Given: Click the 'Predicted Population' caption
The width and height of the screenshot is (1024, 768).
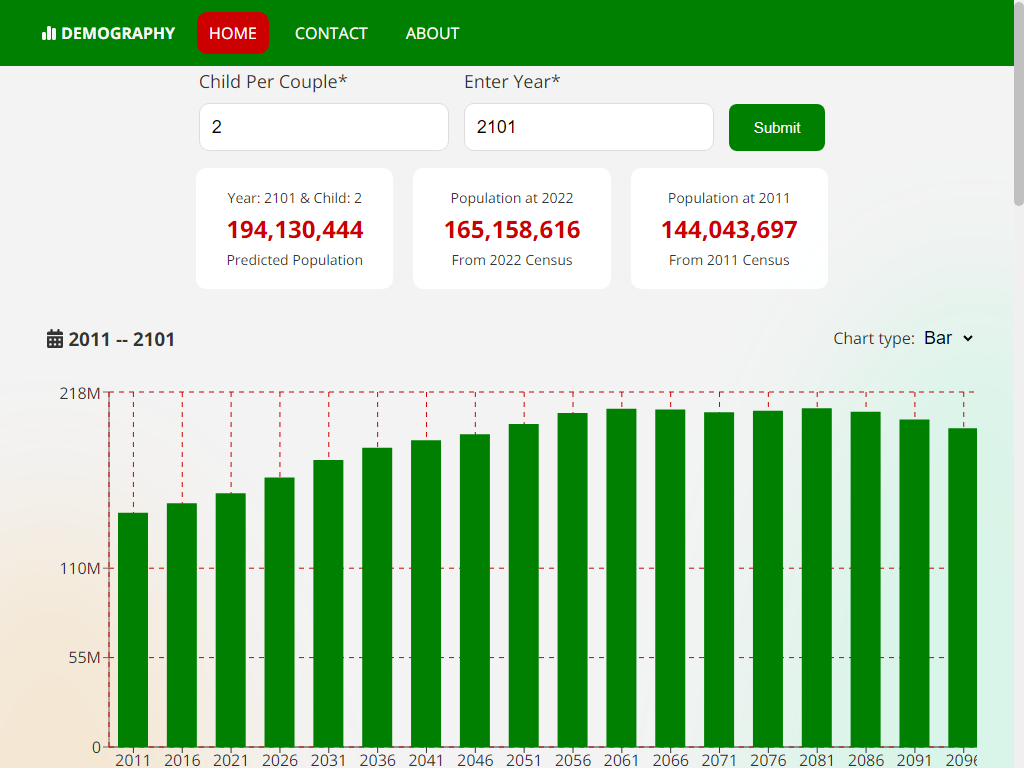Looking at the screenshot, I should (x=295, y=260).
